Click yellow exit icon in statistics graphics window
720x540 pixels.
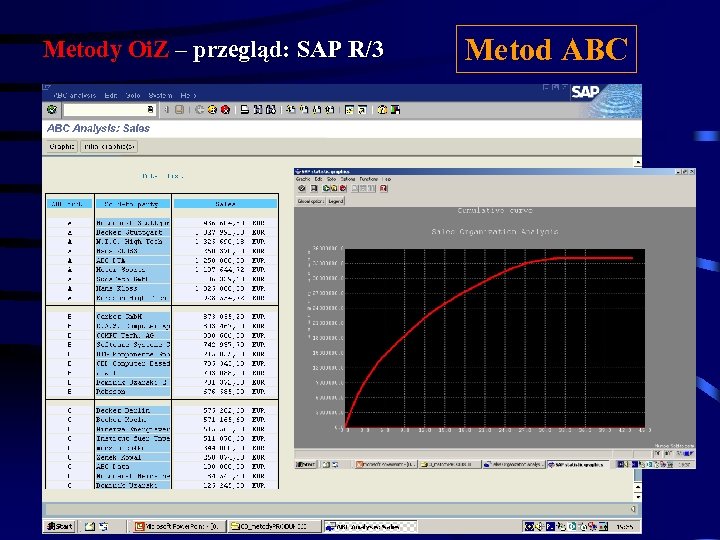point(334,188)
